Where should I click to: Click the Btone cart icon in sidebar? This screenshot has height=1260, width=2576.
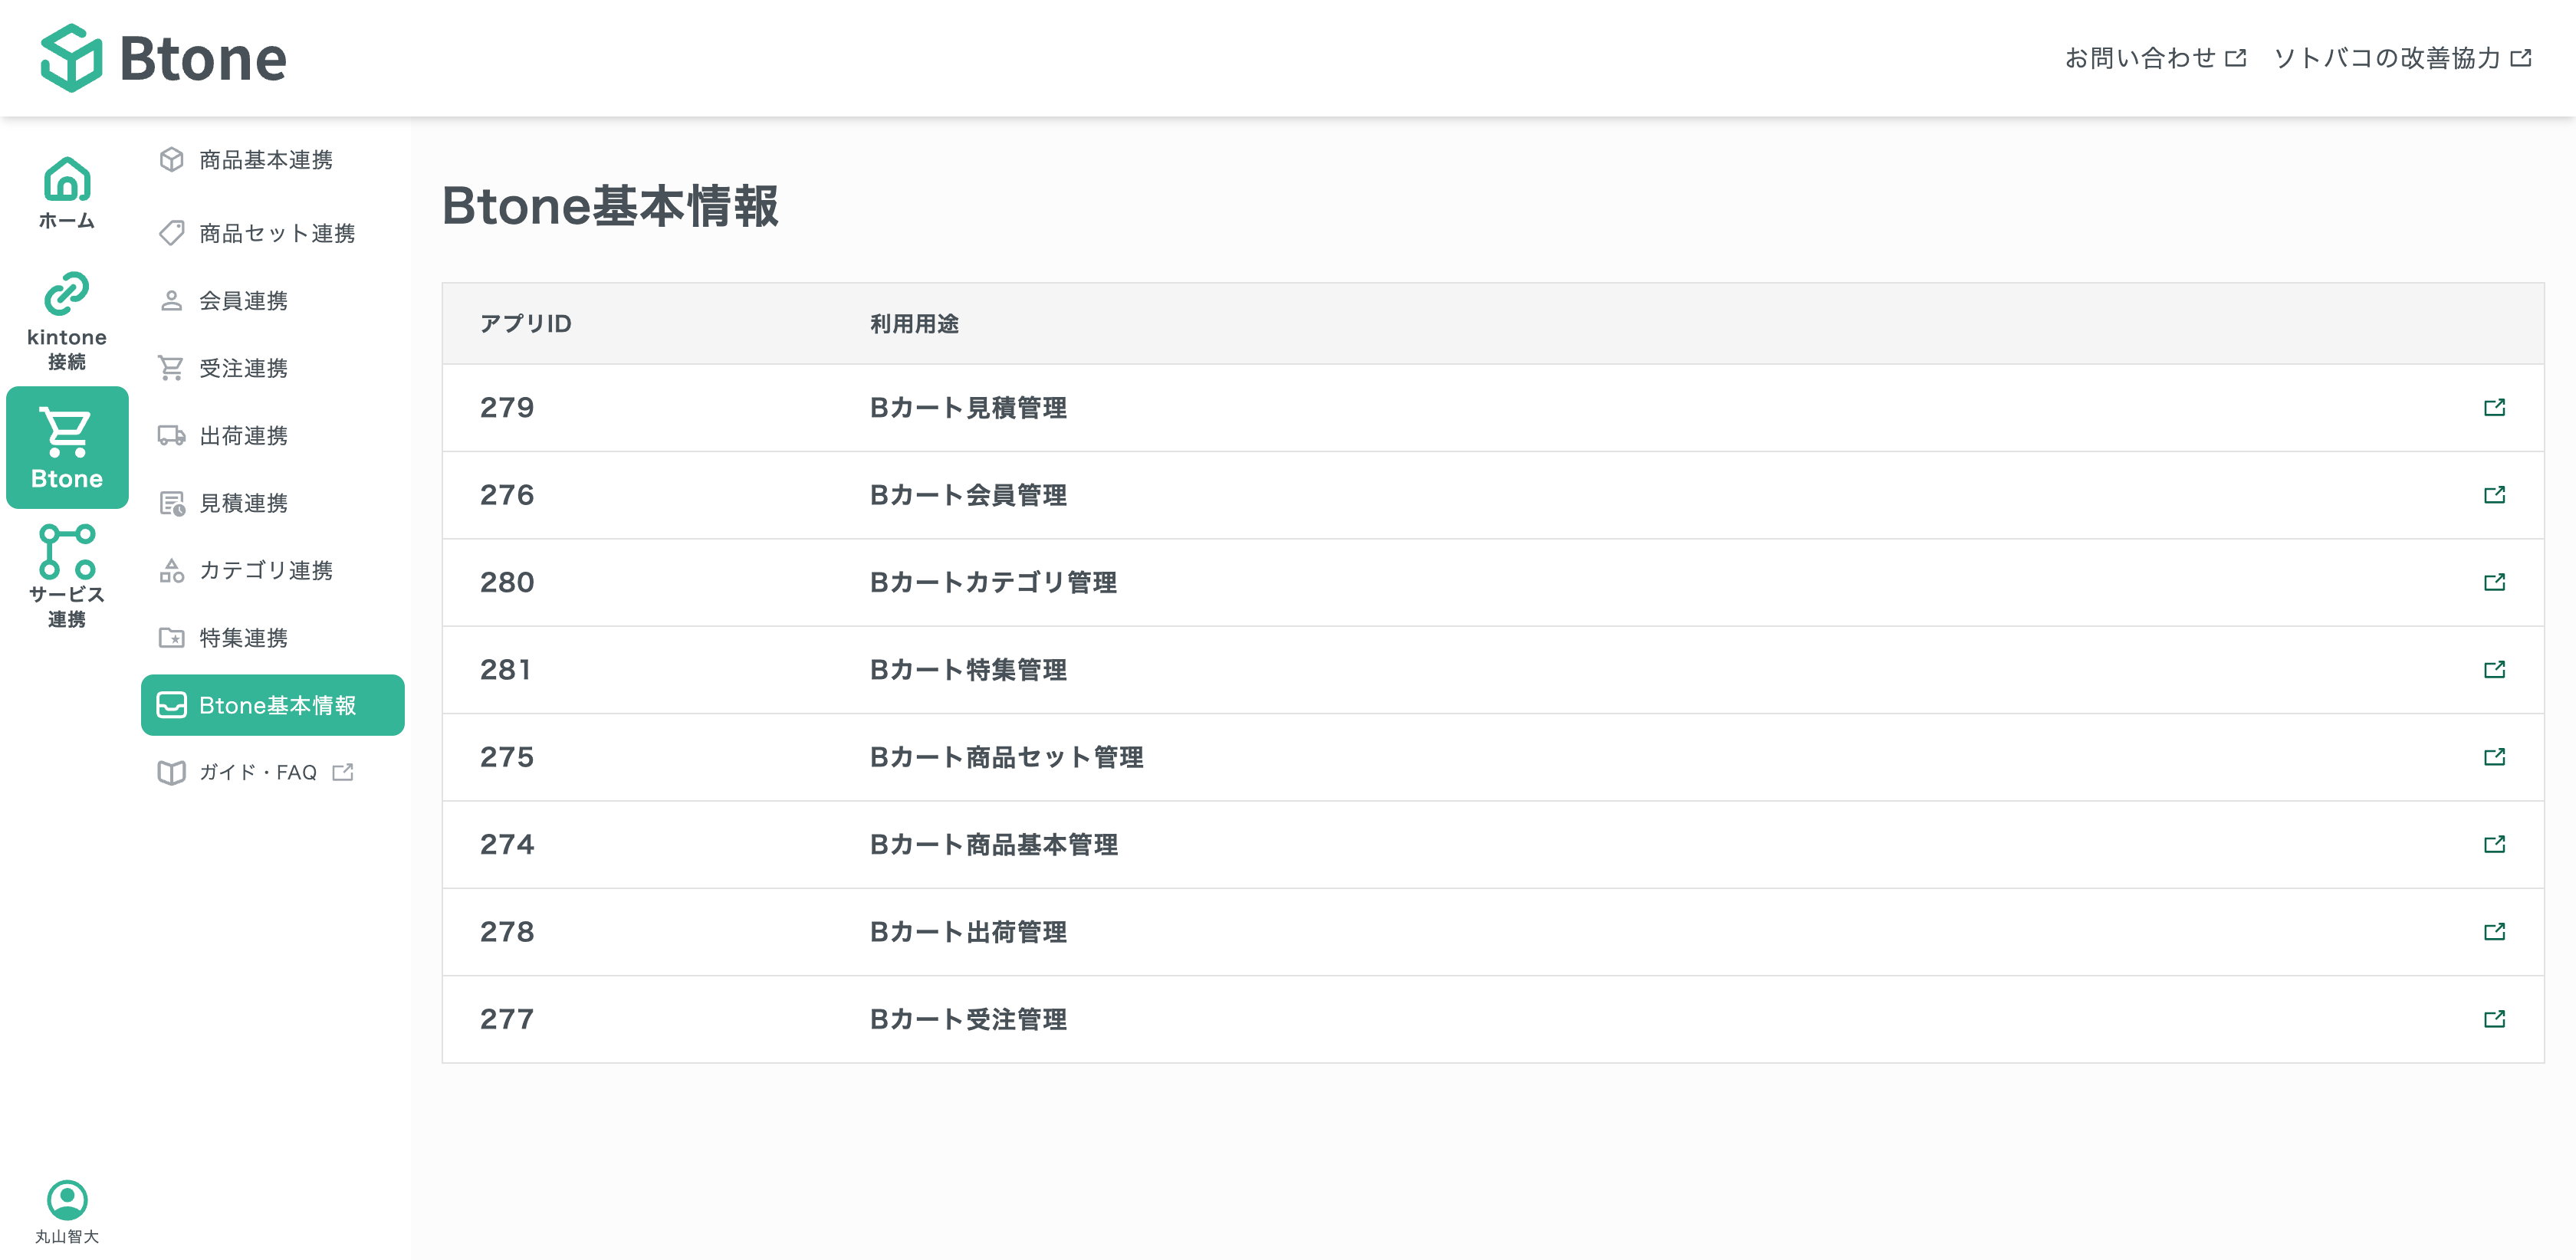[x=65, y=447]
